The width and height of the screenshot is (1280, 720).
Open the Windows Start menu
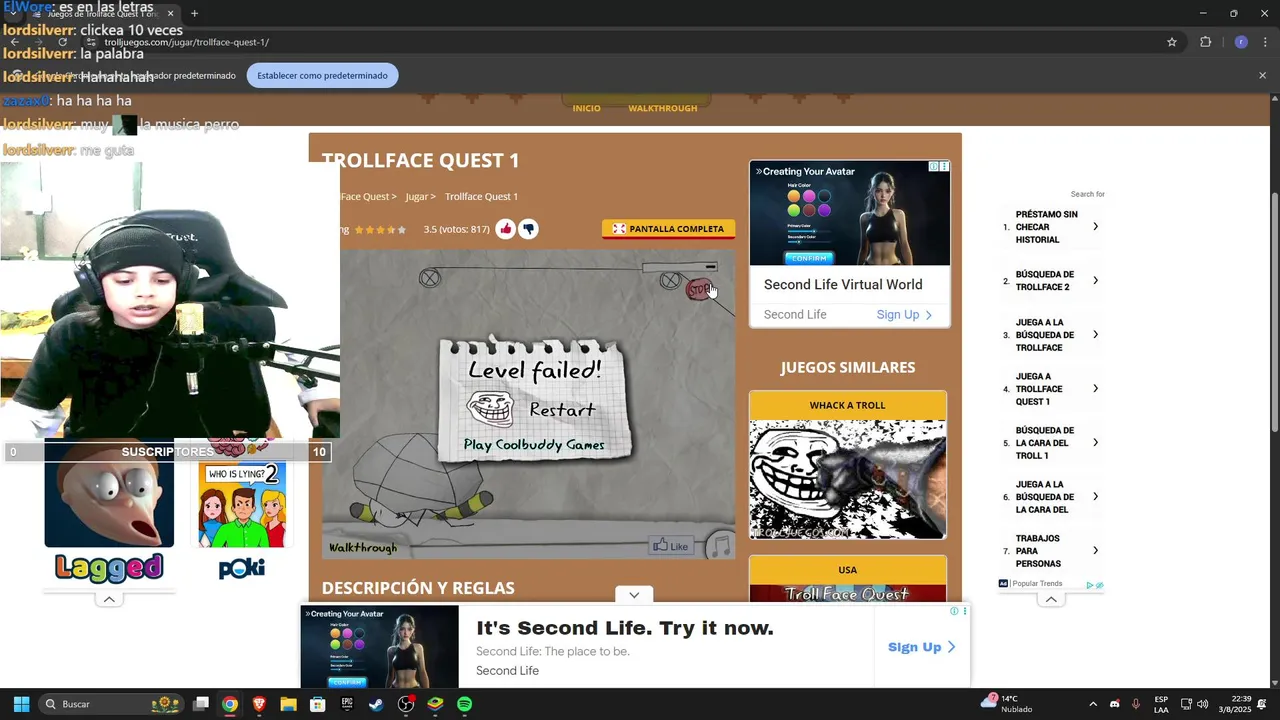[x=21, y=704]
